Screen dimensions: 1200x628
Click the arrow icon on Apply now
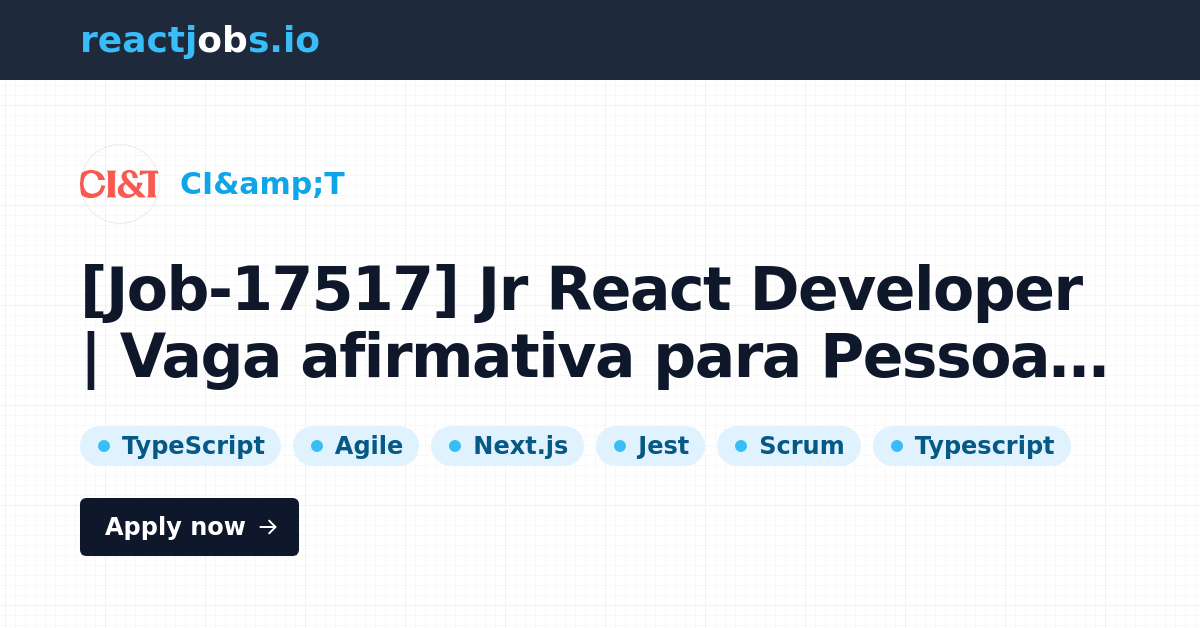click(268, 527)
